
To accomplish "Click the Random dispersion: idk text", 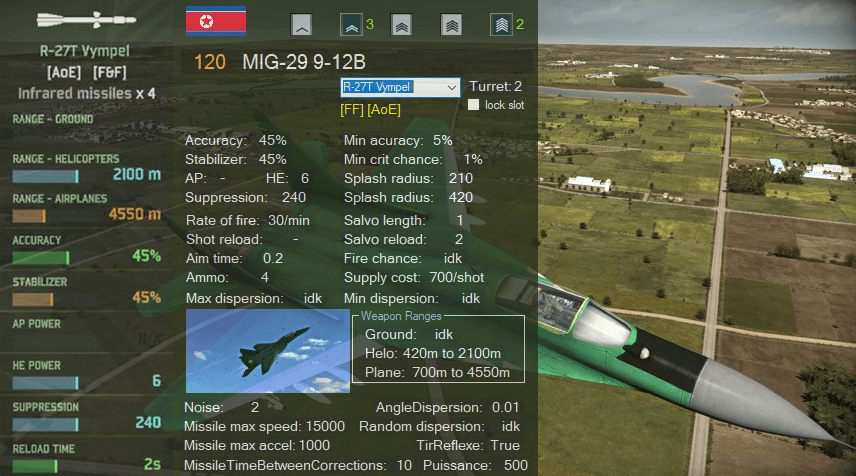I will point(439,427).
